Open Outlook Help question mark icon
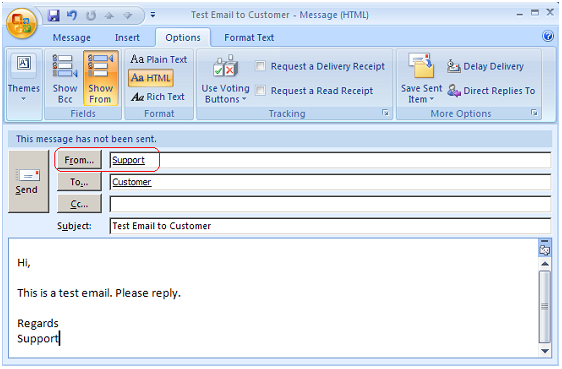 (x=548, y=36)
